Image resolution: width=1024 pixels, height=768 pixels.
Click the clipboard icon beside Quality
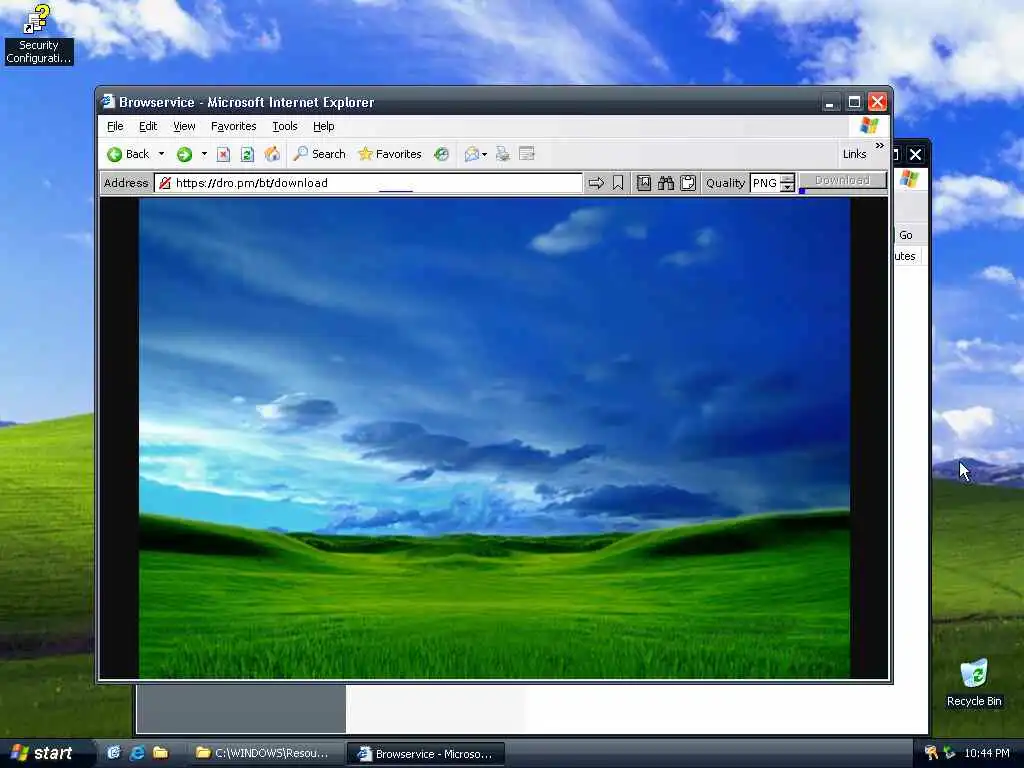pos(688,183)
